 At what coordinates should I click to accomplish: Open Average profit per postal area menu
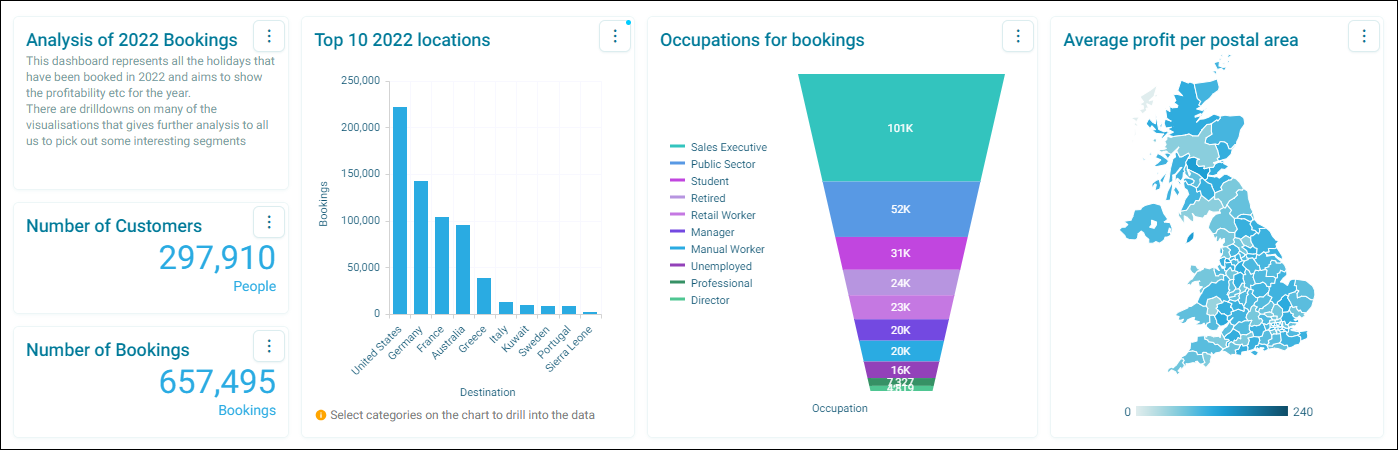click(x=1364, y=36)
